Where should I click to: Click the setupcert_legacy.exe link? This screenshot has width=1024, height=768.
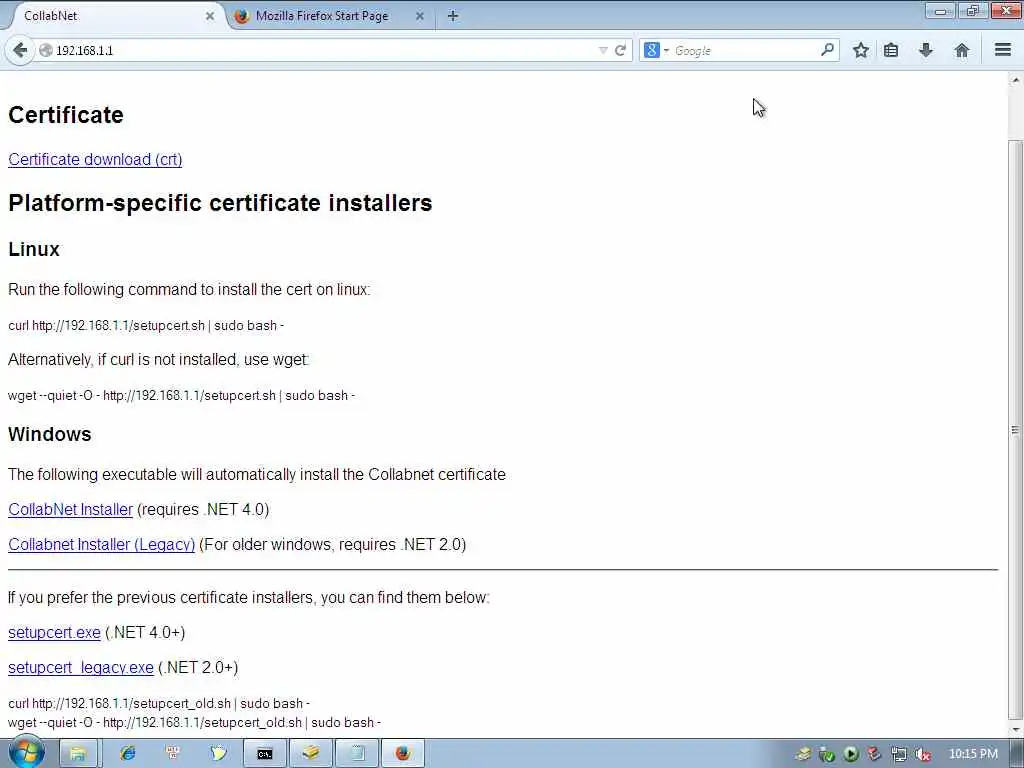[x=81, y=667]
